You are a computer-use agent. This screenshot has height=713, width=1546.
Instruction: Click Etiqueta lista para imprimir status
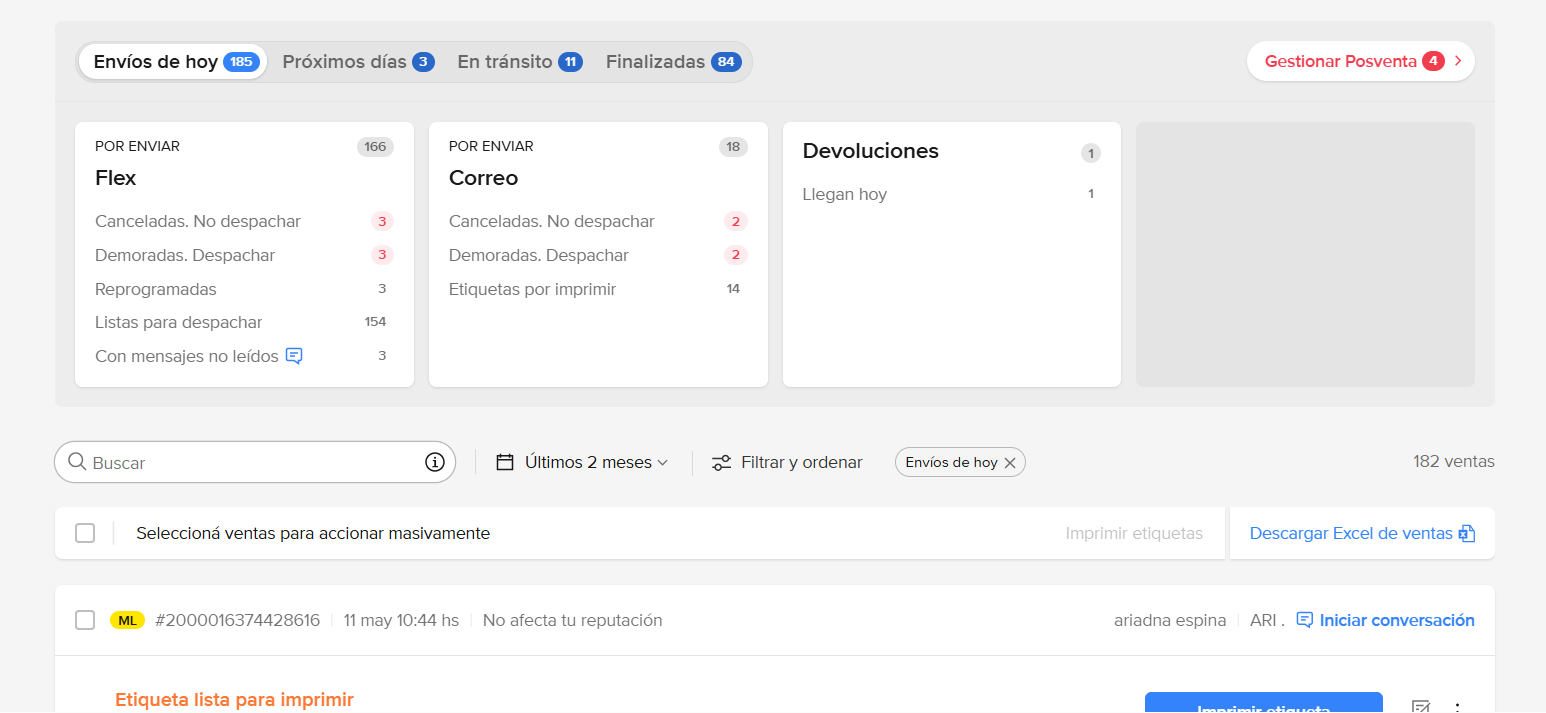[235, 700]
